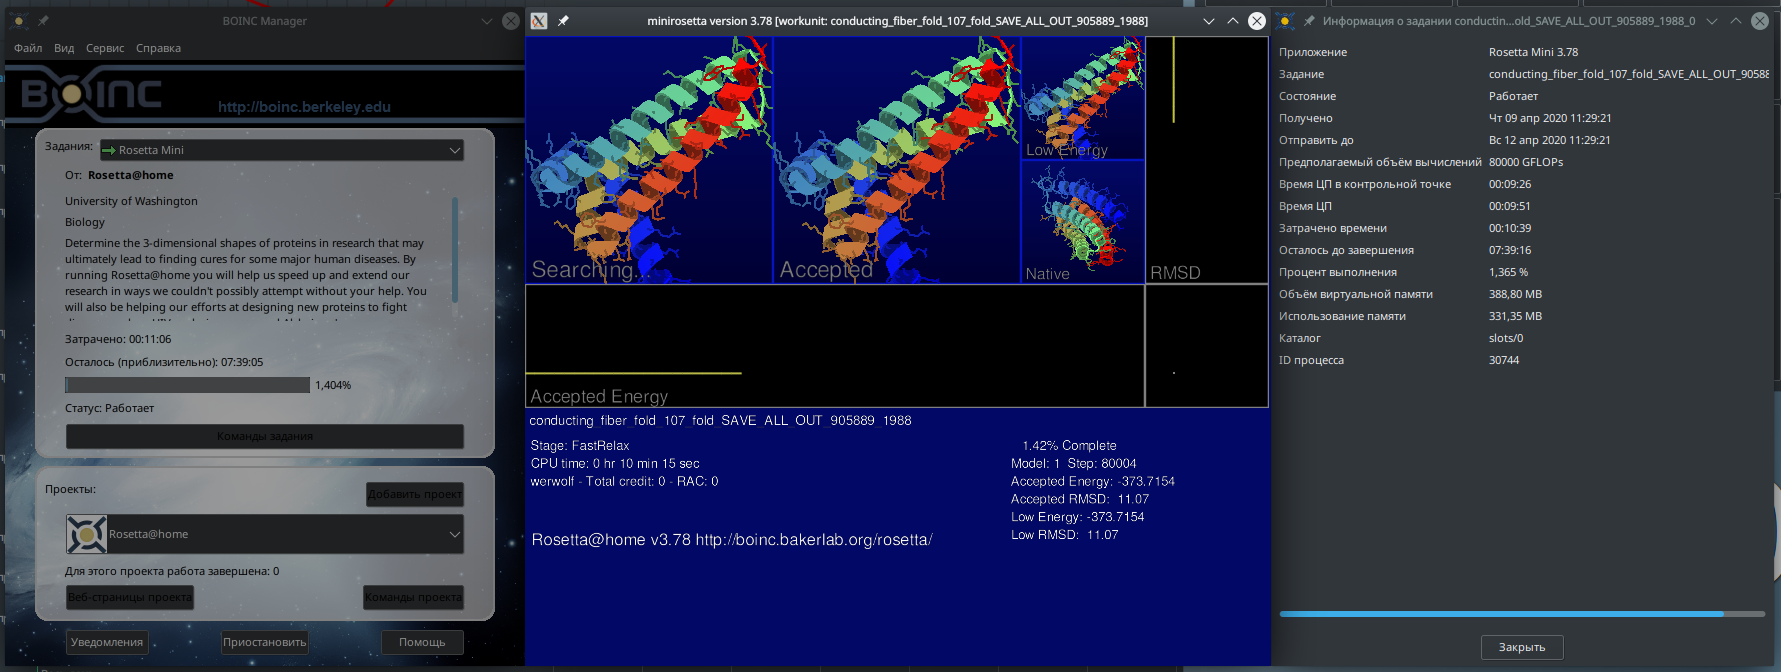Click the app icon in task info window title bar
Image resolution: width=1781 pixels, height=672 pixels.
(1286, 20)
